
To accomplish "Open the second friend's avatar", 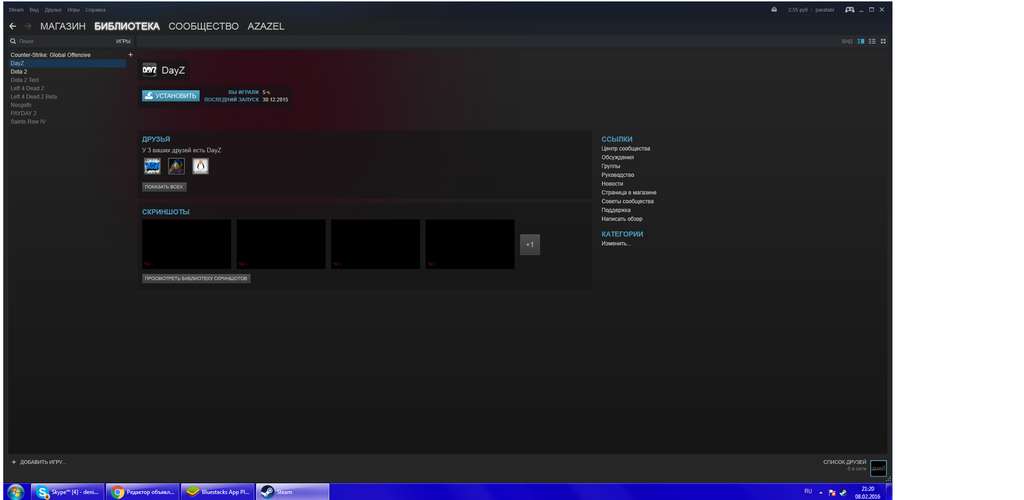I will [x=176, y=166].
